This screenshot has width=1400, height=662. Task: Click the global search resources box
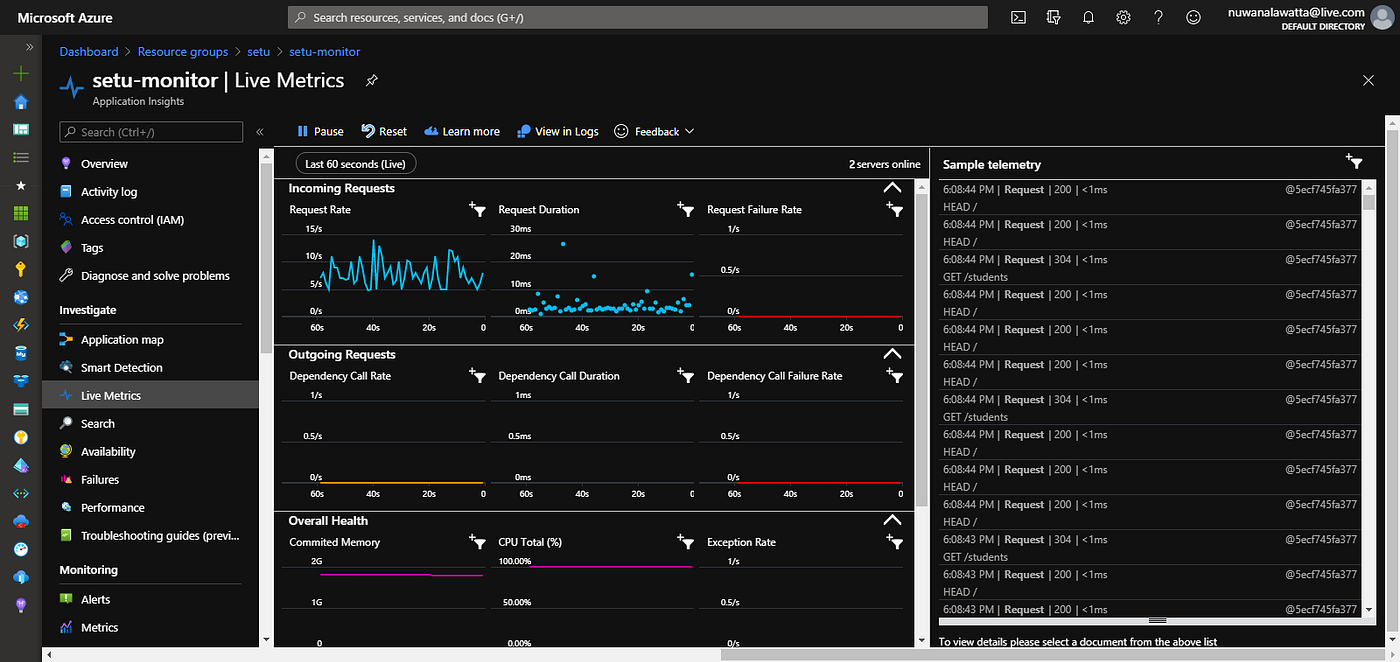point(637,17)
